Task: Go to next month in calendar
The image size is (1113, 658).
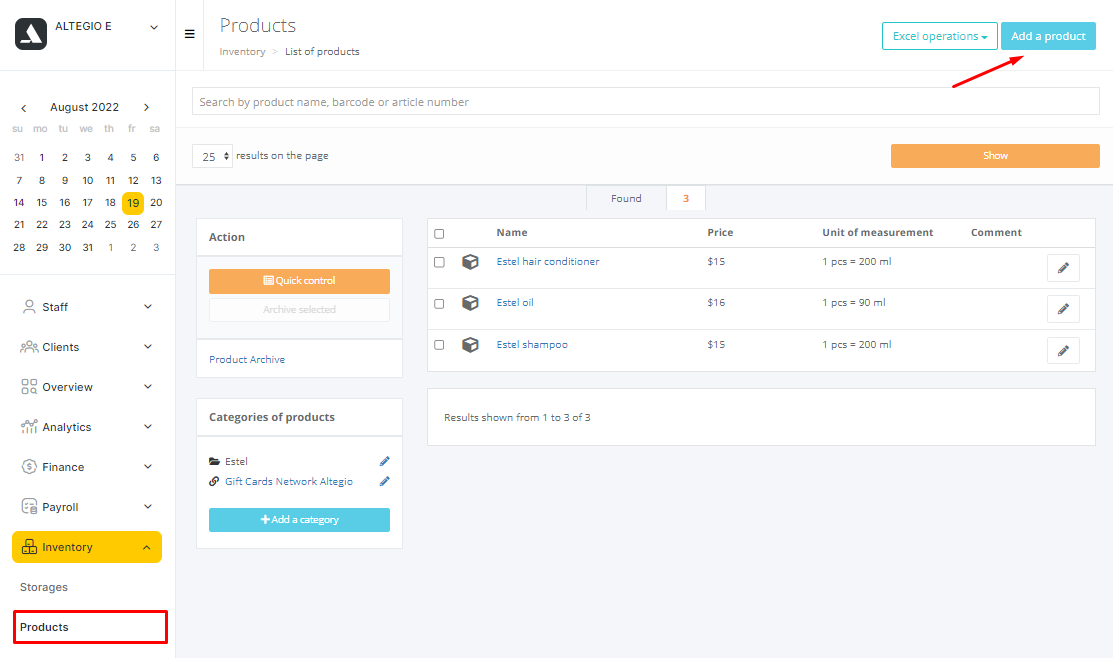Action: point(146,107)
